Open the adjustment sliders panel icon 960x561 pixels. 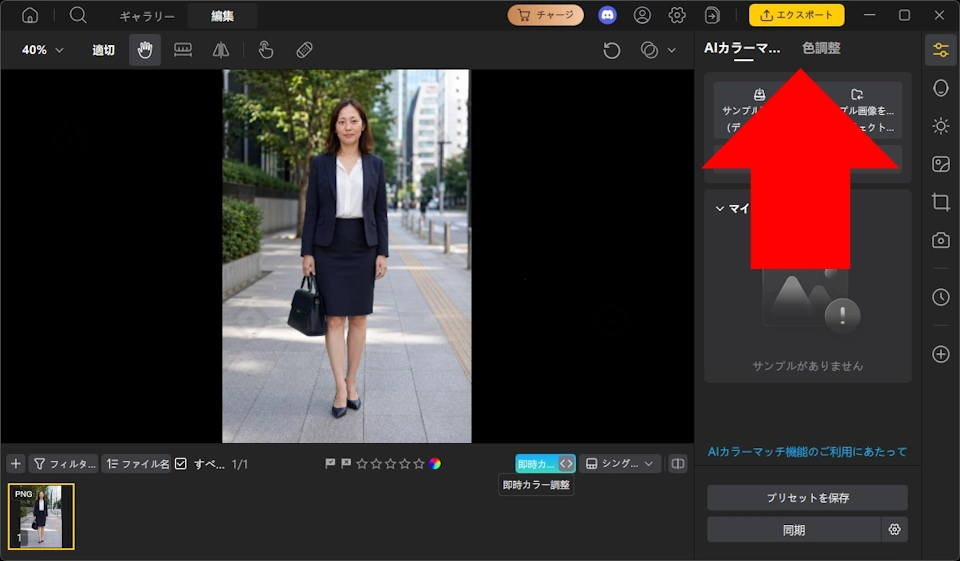click(x=941, y=50)
